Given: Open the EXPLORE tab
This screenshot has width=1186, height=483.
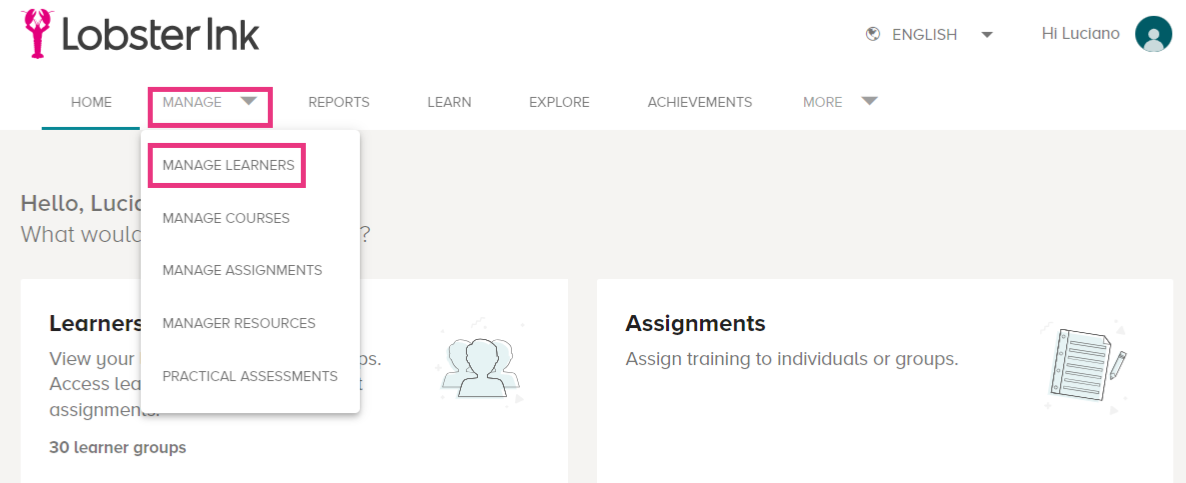Looking at the screenshot, I should tap(559, 102).
